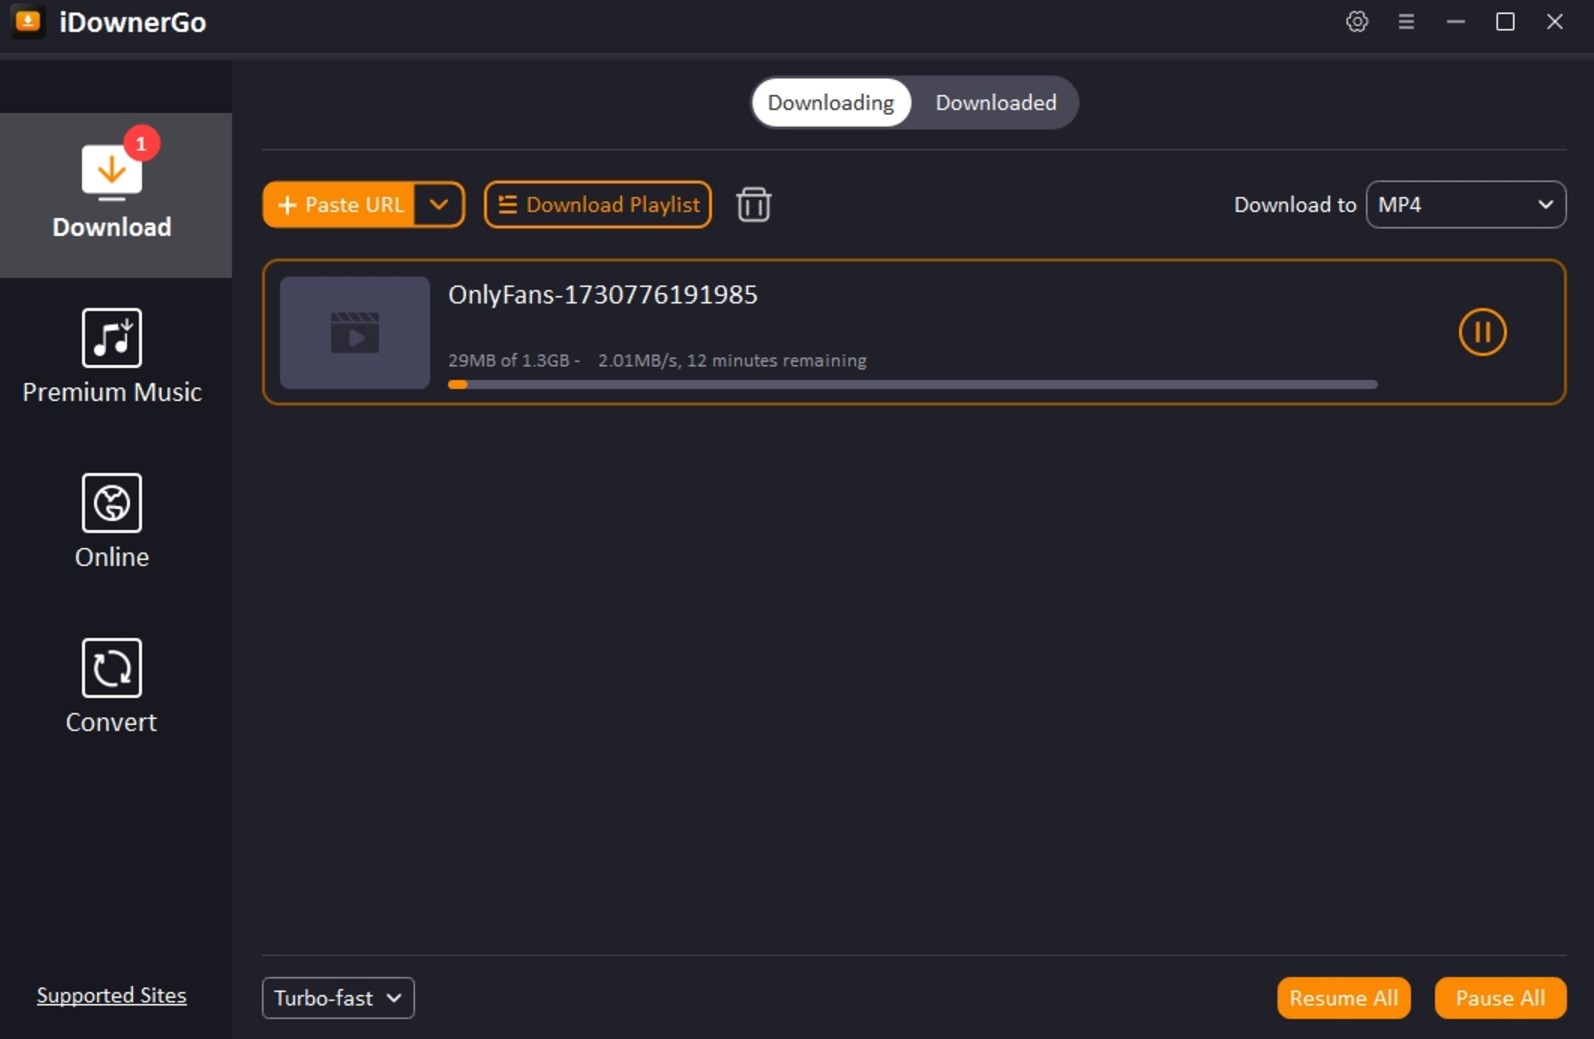Click the Download Playlist button
This screenshot has height=1039, width=1594.
point(598,205)
